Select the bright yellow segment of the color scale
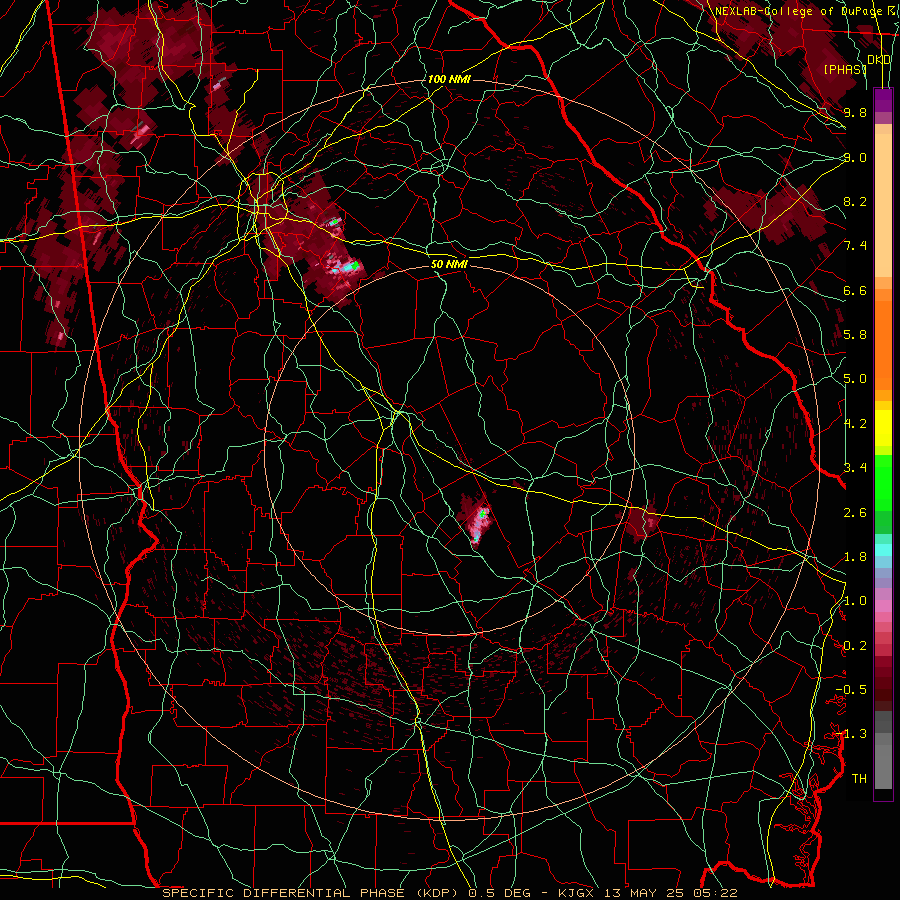900x900 pixels. pos(883,428)
